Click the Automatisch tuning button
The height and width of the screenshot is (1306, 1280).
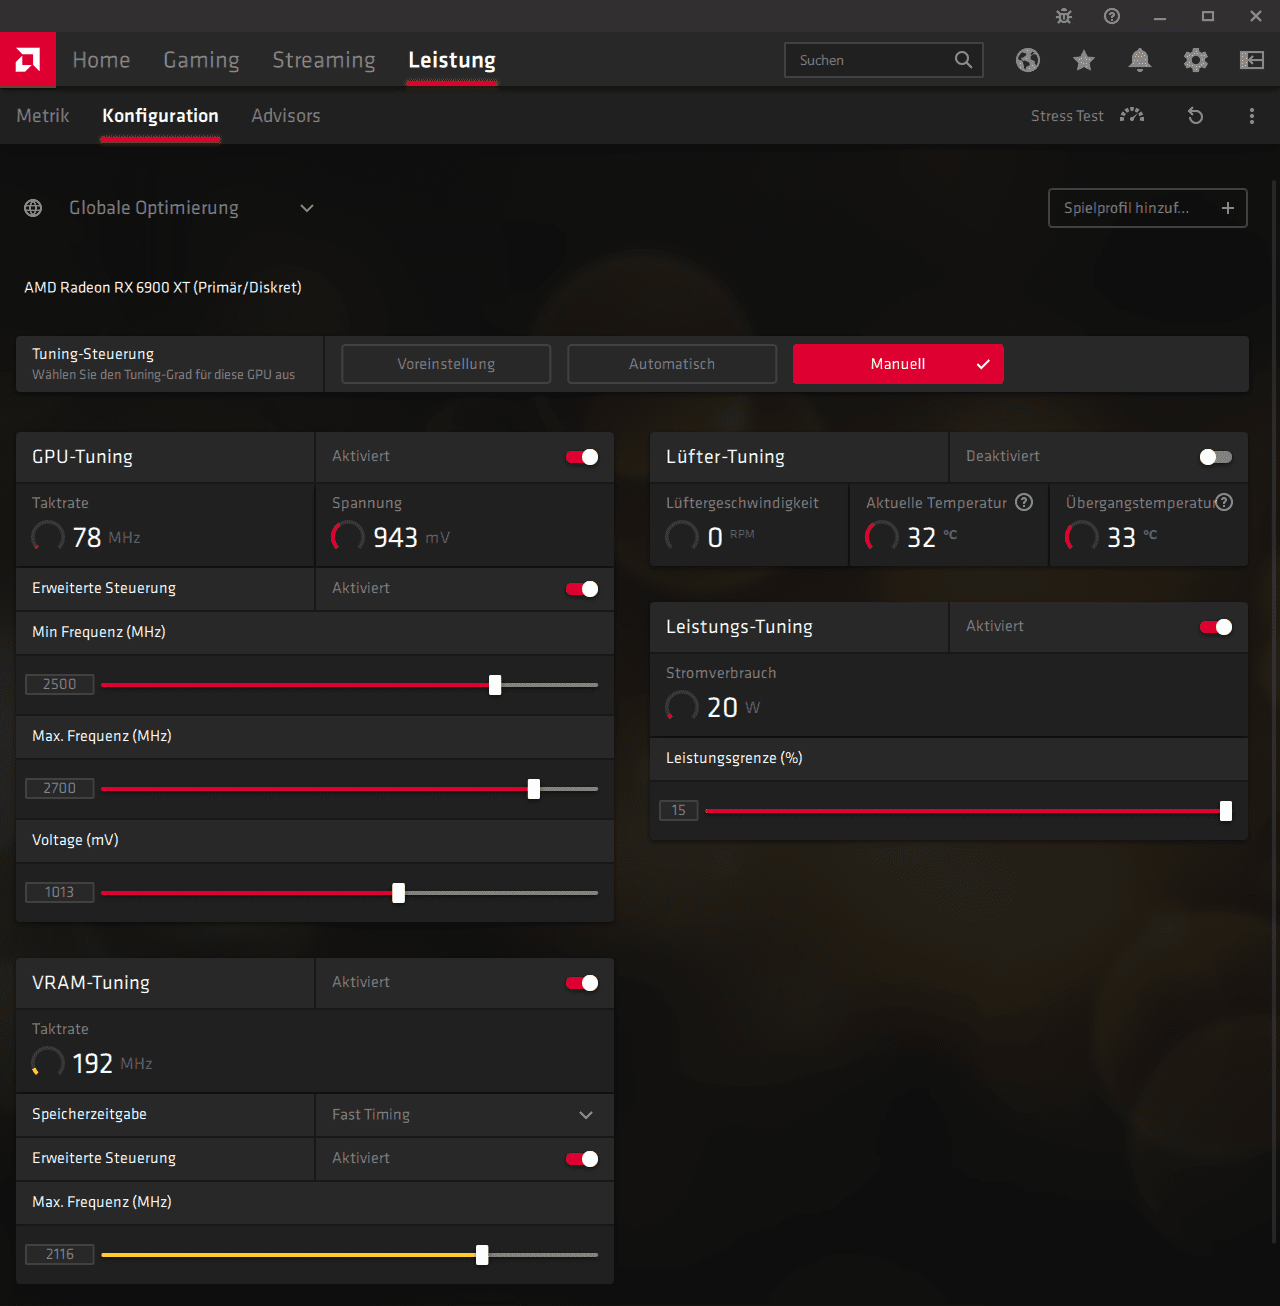tap(672, 364)
